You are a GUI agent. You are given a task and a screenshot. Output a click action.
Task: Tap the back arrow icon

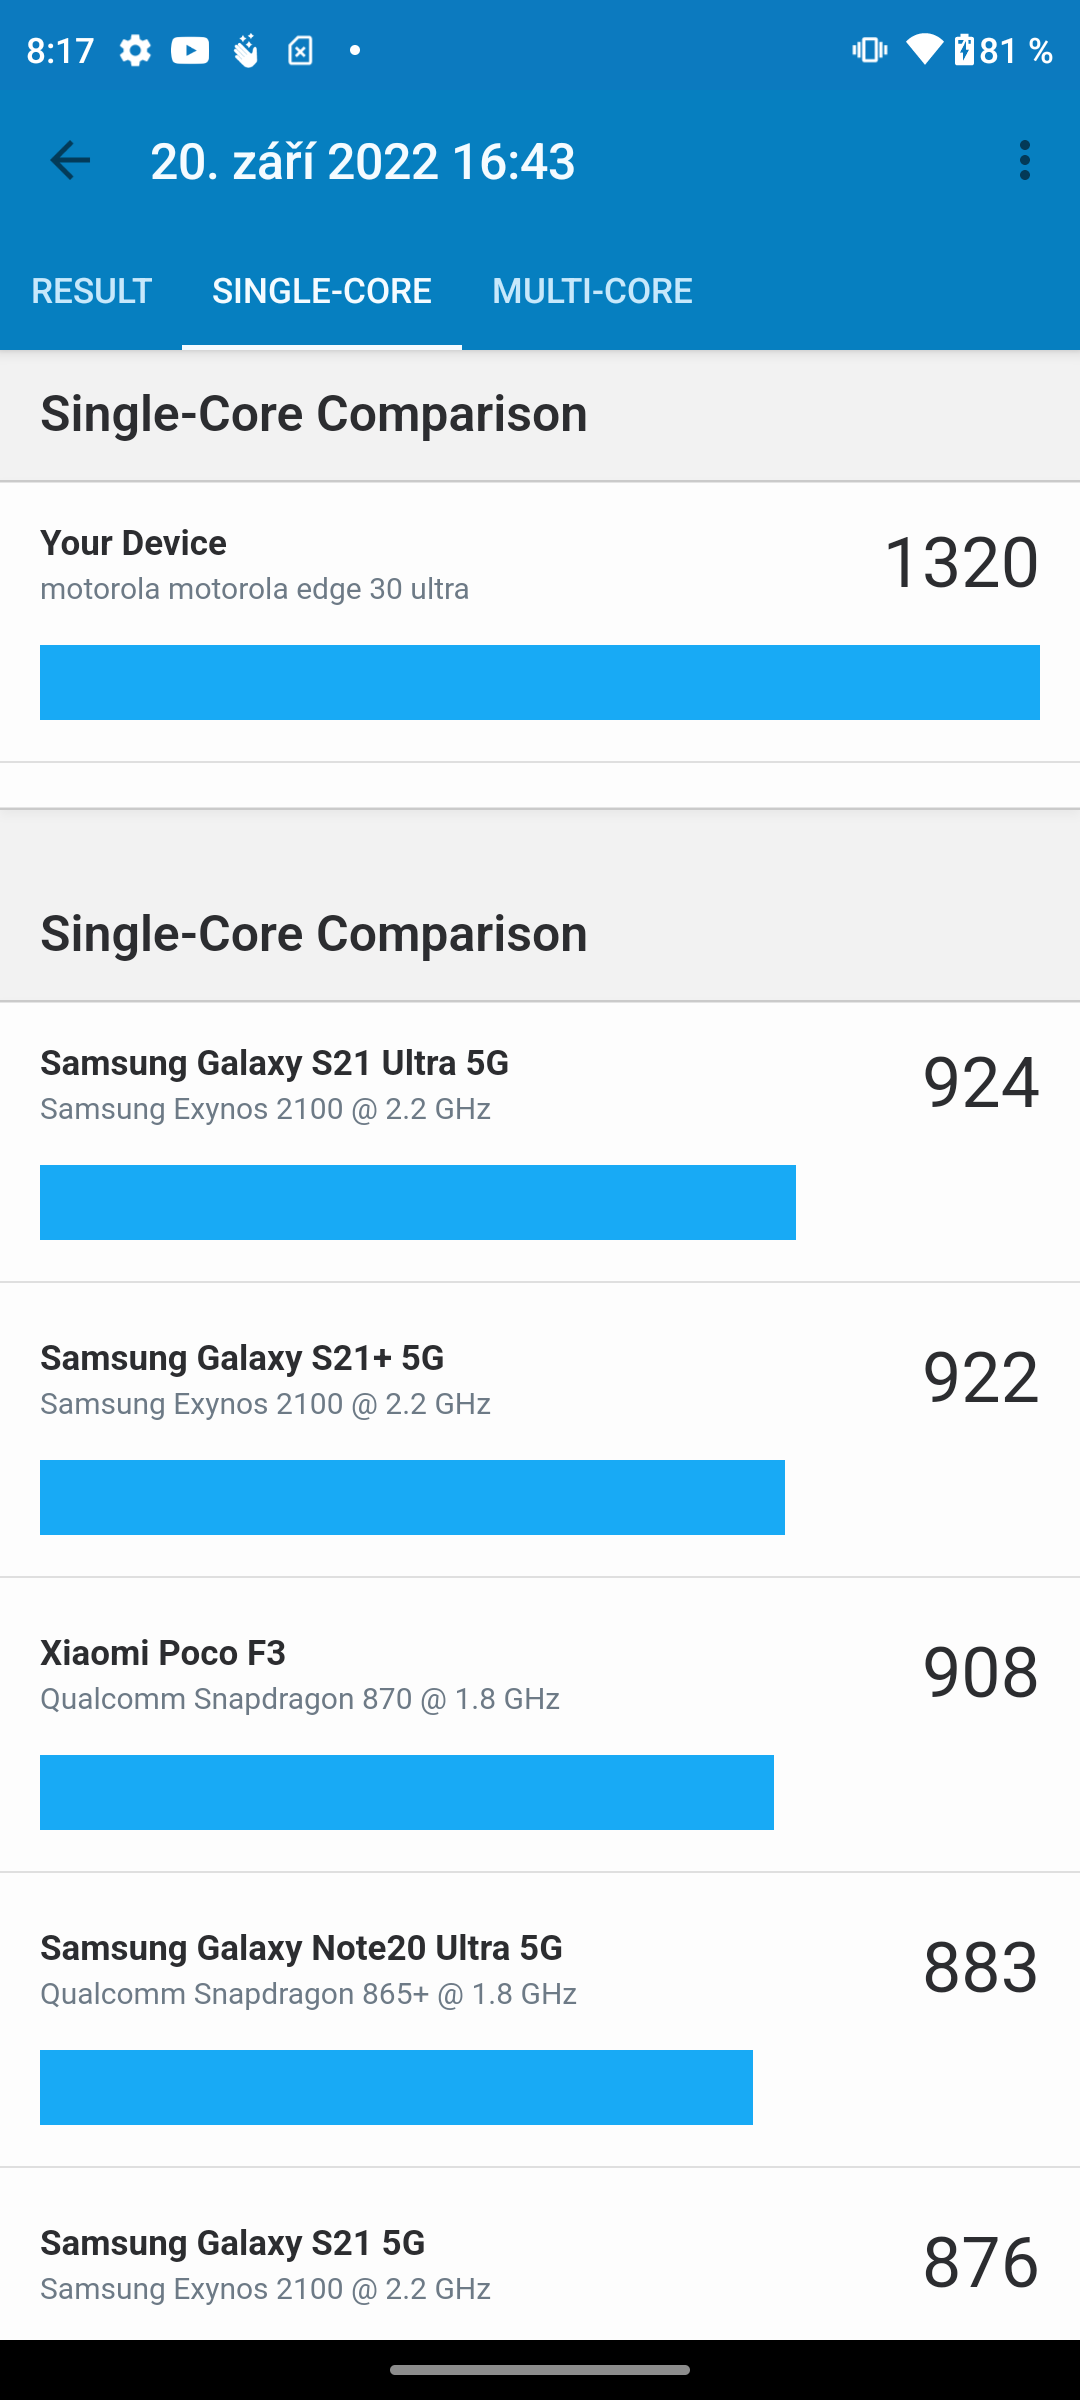click(70, 160)
